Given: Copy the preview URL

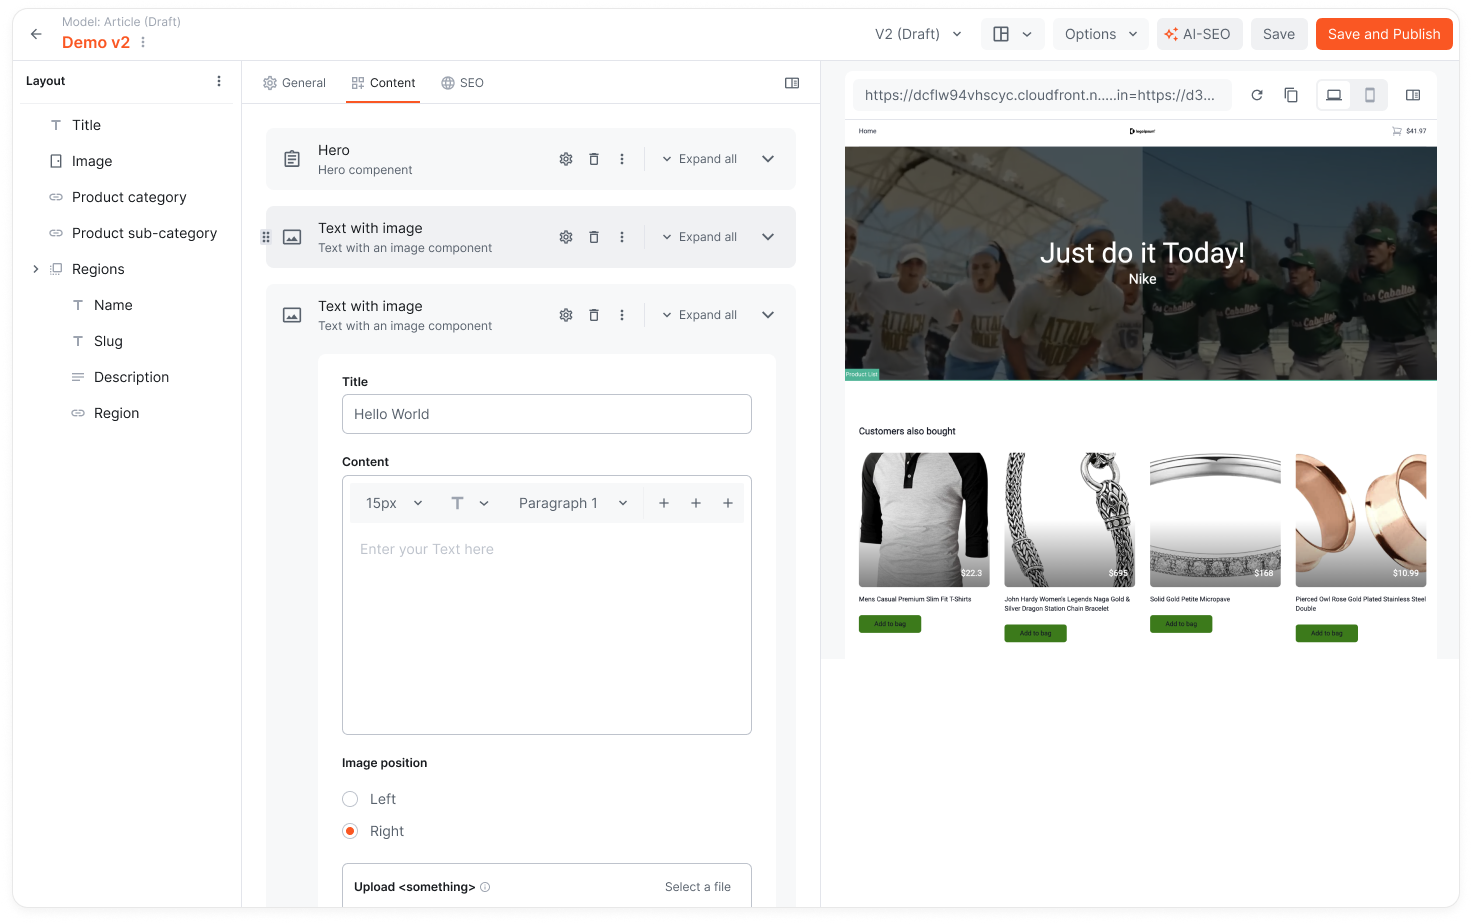Looking at the screenshot, I should (1291, 95).
